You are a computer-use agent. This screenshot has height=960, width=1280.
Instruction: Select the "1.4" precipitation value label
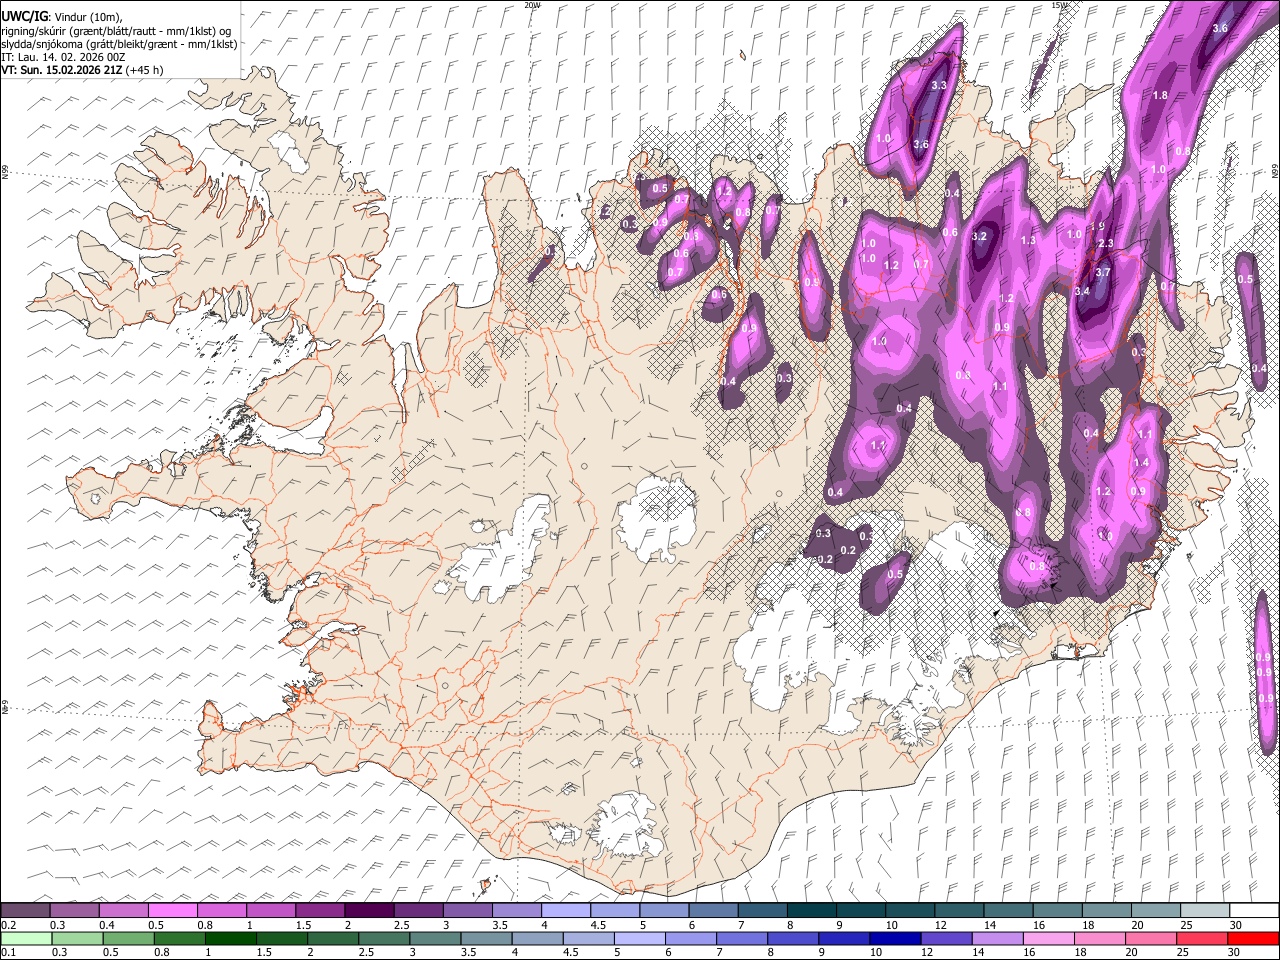click(x=1141, y=462)
